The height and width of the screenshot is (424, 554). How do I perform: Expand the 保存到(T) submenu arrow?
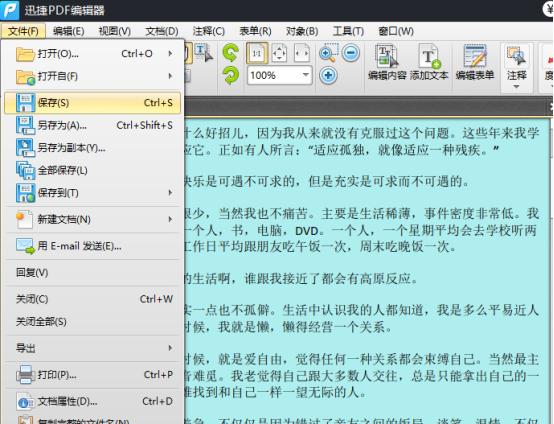(170, 193)
